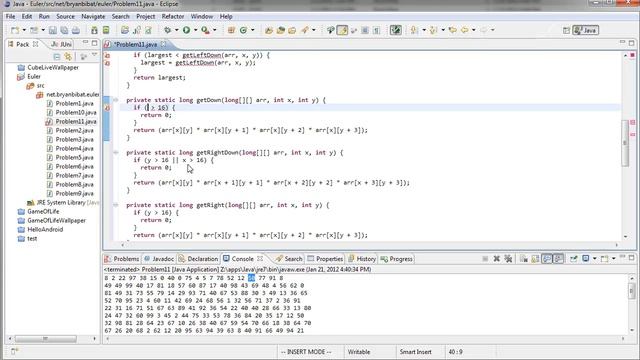Click the Save toolbar icon
640x360 pixels.
tap(53, 30)
